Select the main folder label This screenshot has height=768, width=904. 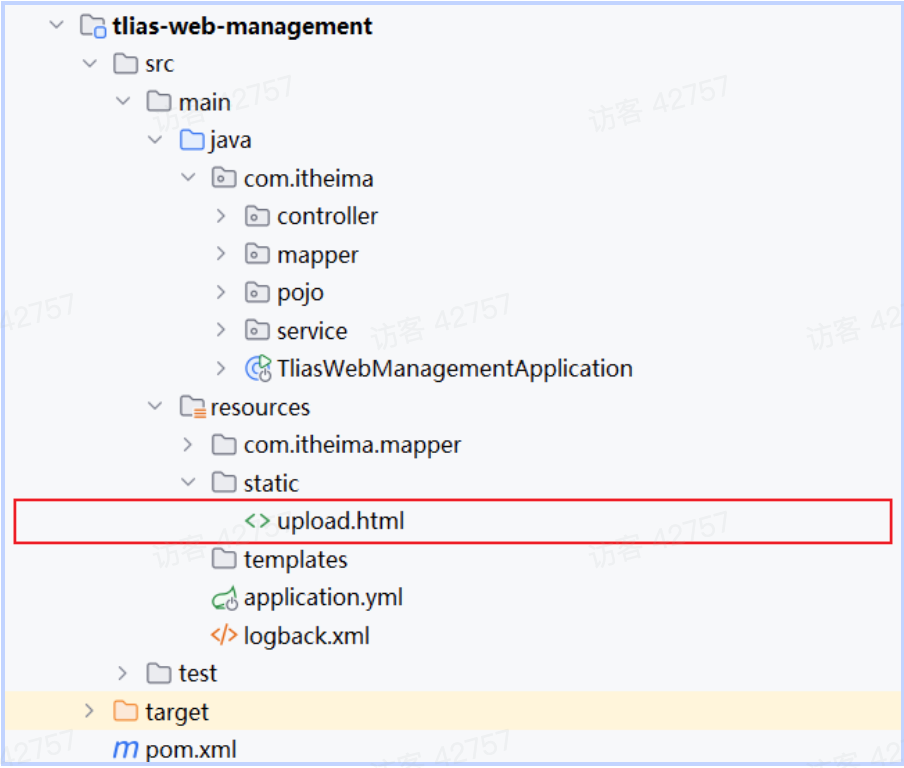[204, 102]
